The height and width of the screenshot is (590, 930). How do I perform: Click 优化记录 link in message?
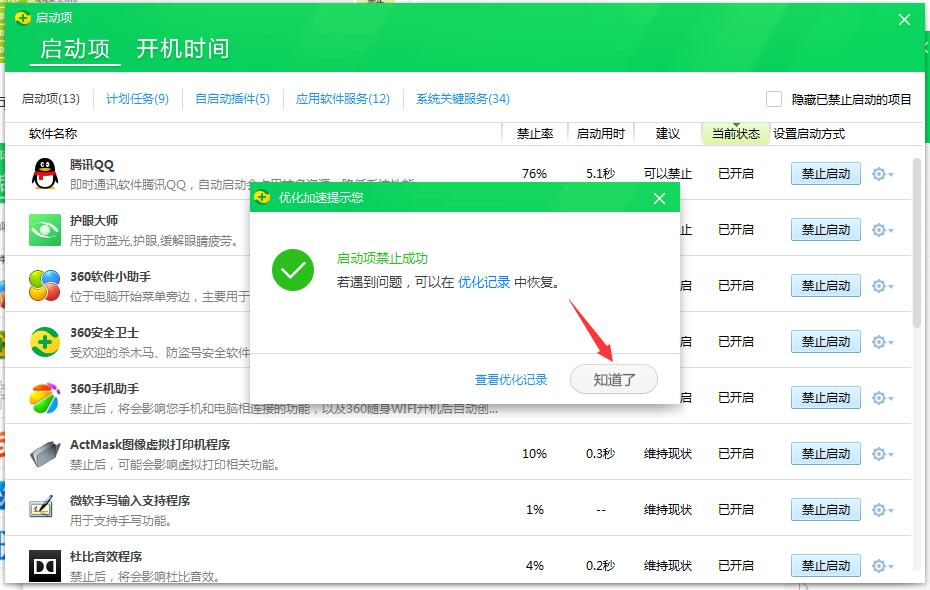point(484,282)
